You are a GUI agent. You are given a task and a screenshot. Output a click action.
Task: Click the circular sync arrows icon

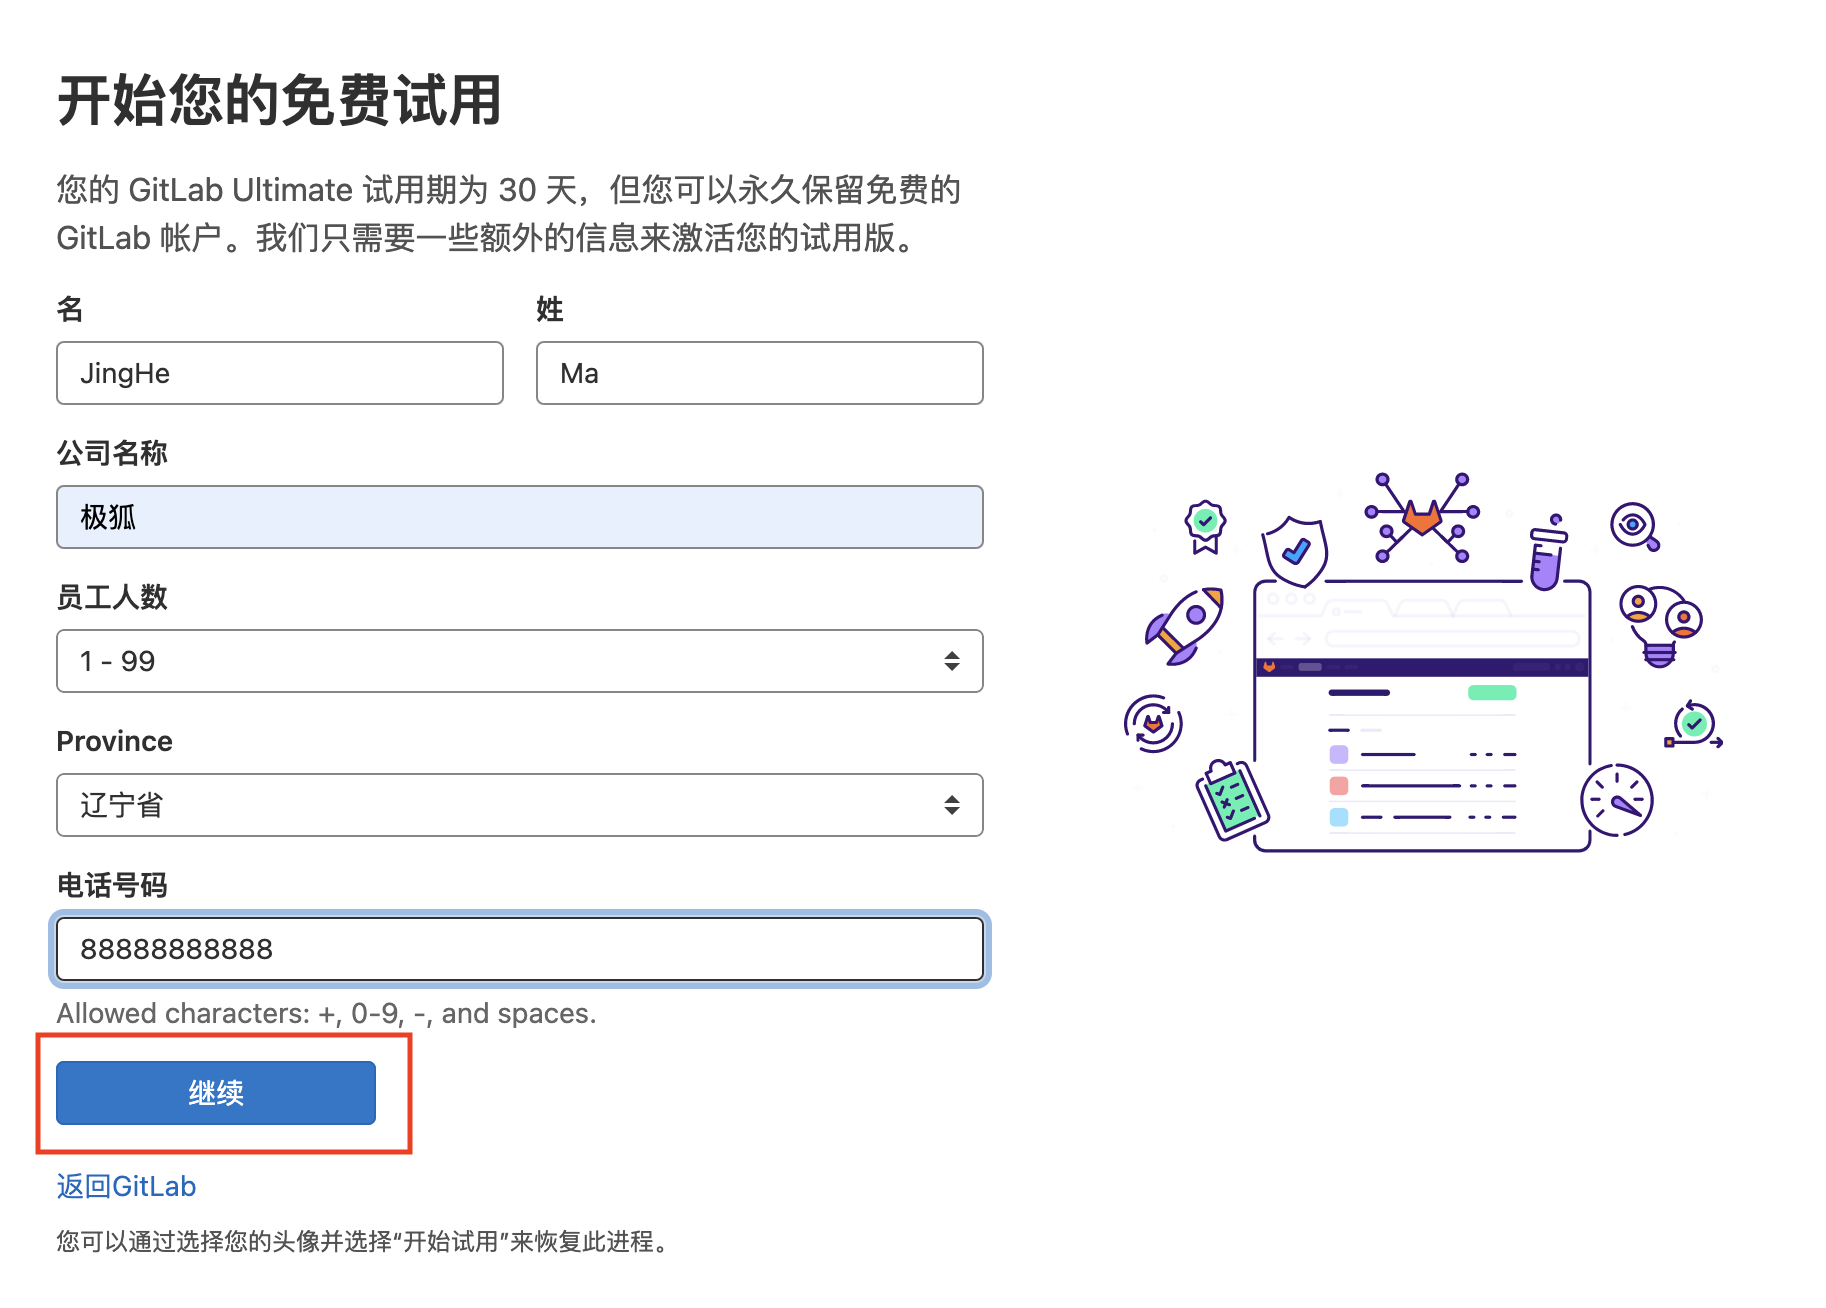coord(1152,723)
